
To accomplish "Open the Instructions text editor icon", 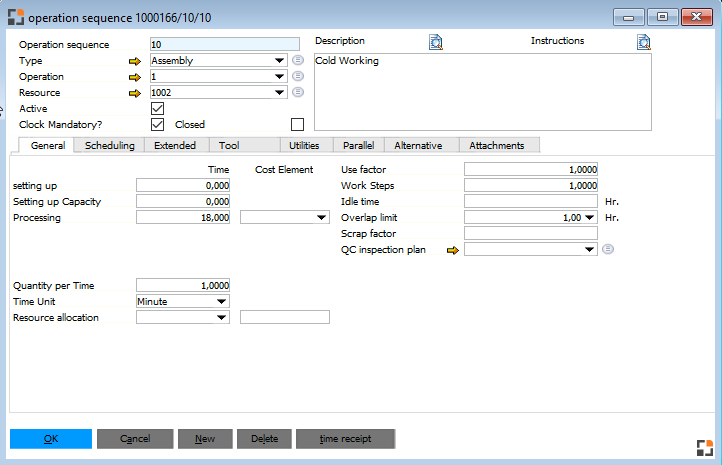I will (643, 42).
